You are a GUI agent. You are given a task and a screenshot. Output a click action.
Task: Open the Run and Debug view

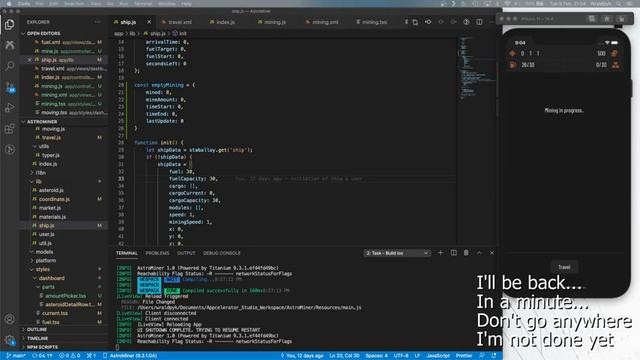pyautogui.click(x=9, y=107)
